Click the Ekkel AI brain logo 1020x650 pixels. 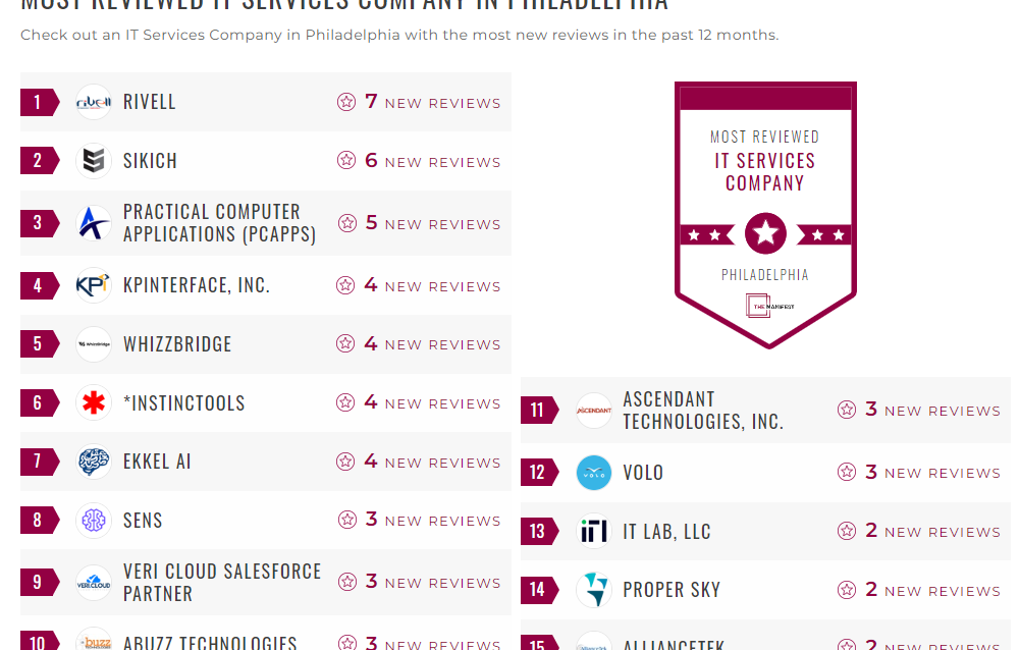coord(93,462)
